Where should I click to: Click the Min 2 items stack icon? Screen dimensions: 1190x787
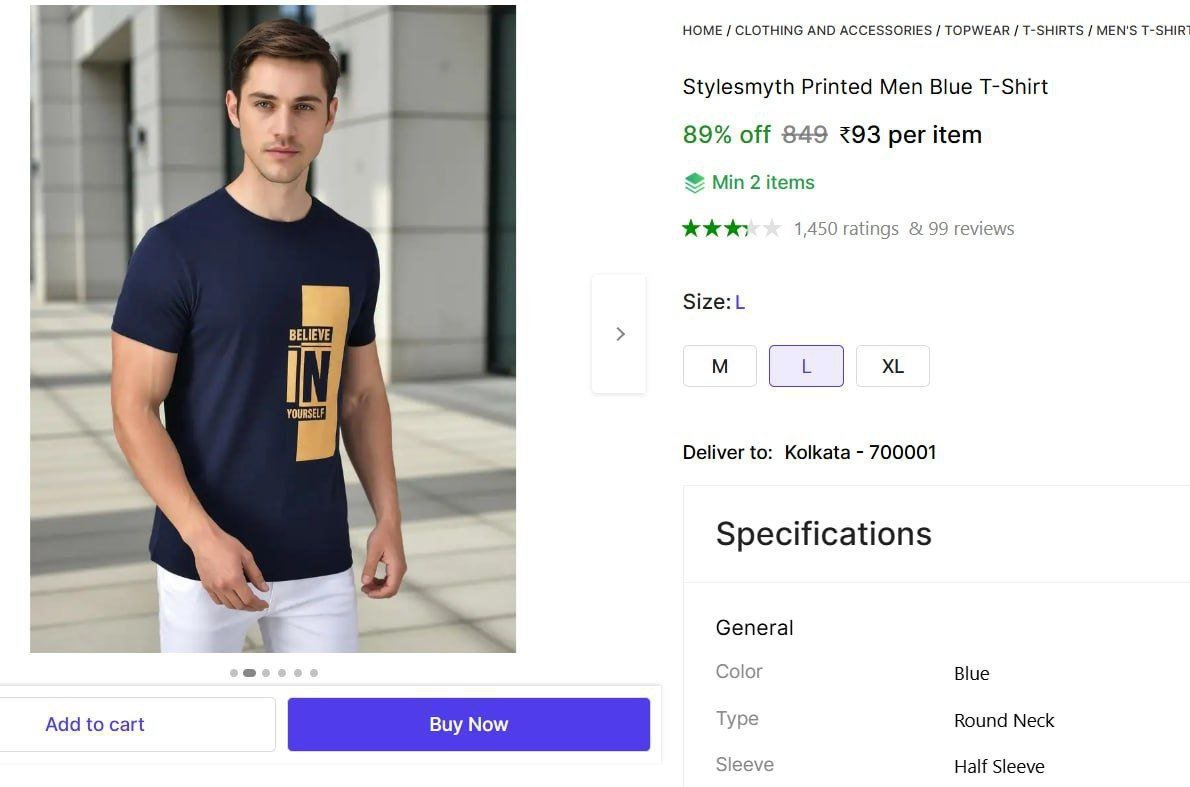point(694,183)
